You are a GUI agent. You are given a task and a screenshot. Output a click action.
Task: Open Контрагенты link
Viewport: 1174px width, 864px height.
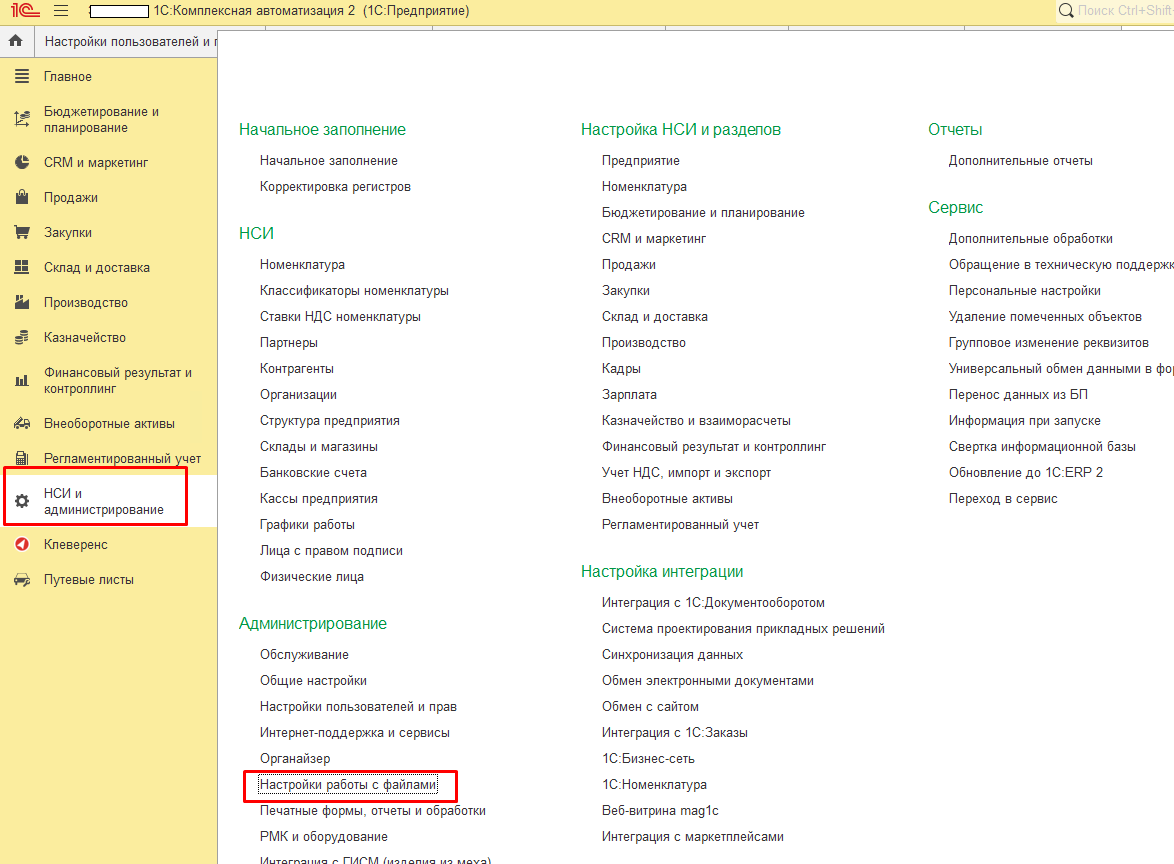(x=296, y=368)
